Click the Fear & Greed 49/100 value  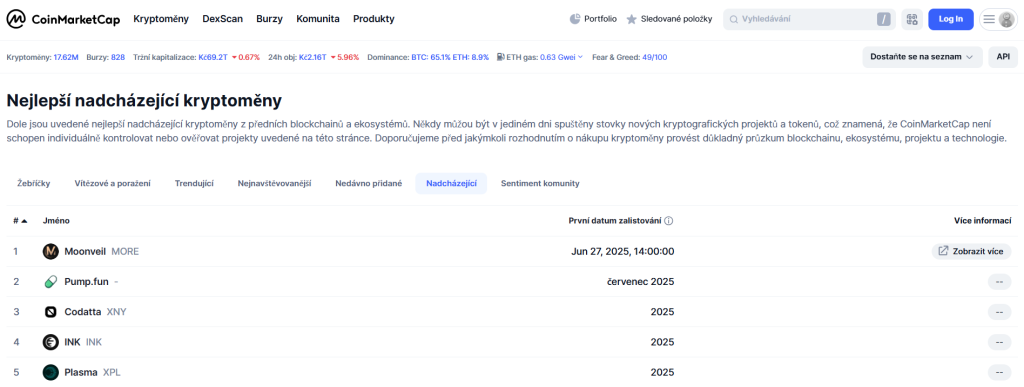[x=654, y=57]
